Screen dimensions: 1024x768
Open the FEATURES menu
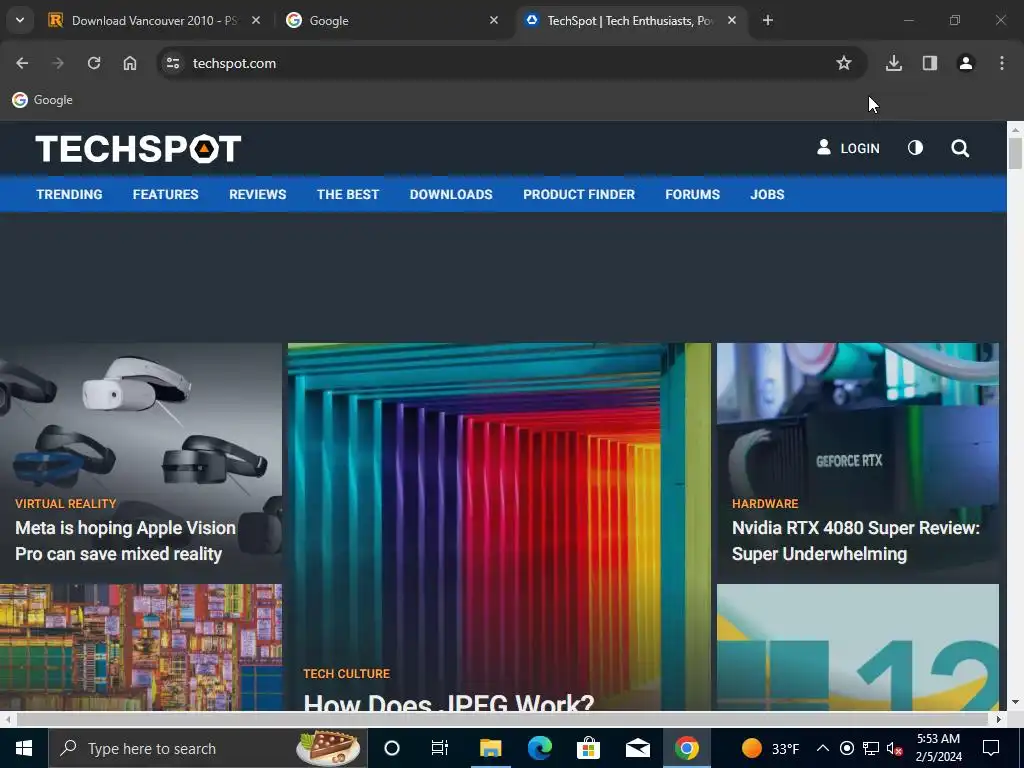[x=165, y=195]
